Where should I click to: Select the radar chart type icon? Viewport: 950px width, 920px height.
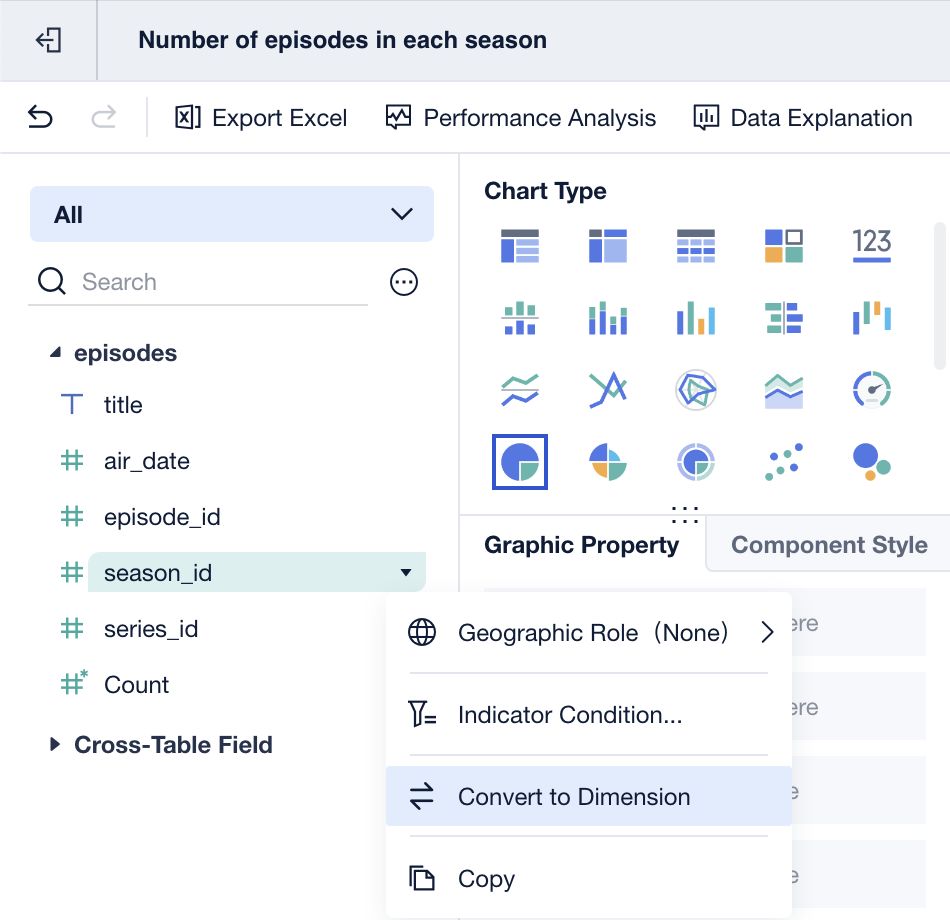click(x=696, y=390)
